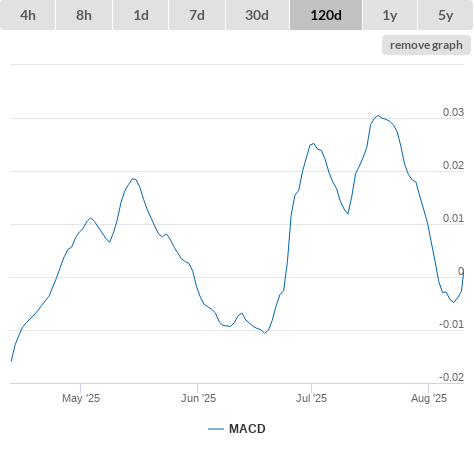Show the 5y time range
This screenshot has width=474, height=455.
pos(445,15)
